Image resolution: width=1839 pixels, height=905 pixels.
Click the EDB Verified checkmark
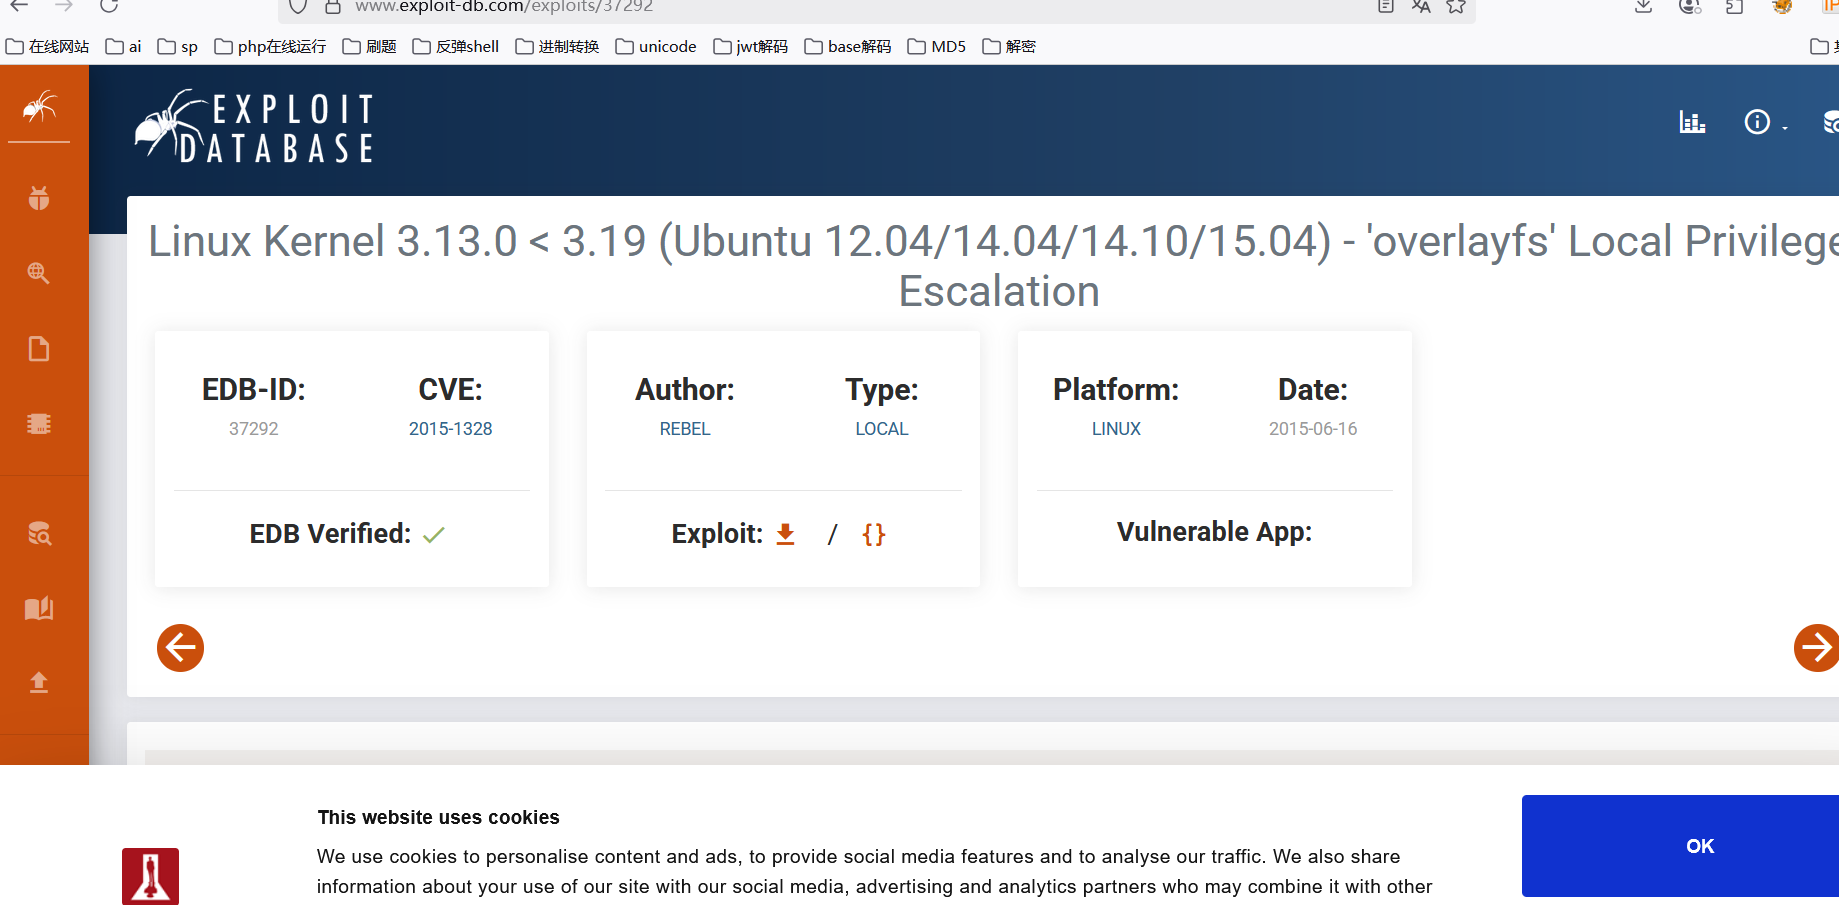tap(433, 535)
